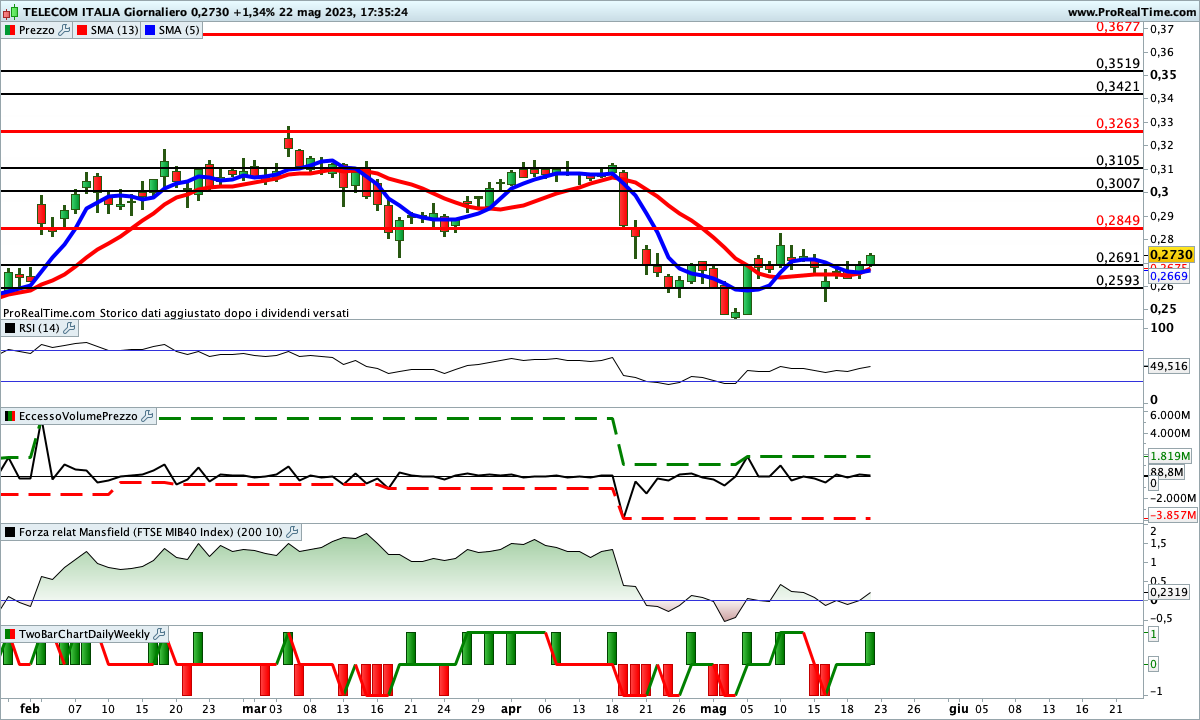Select the 0,2849 red resistance line label
This screenshot has width=1200, height=720.
click(1118, 220)
